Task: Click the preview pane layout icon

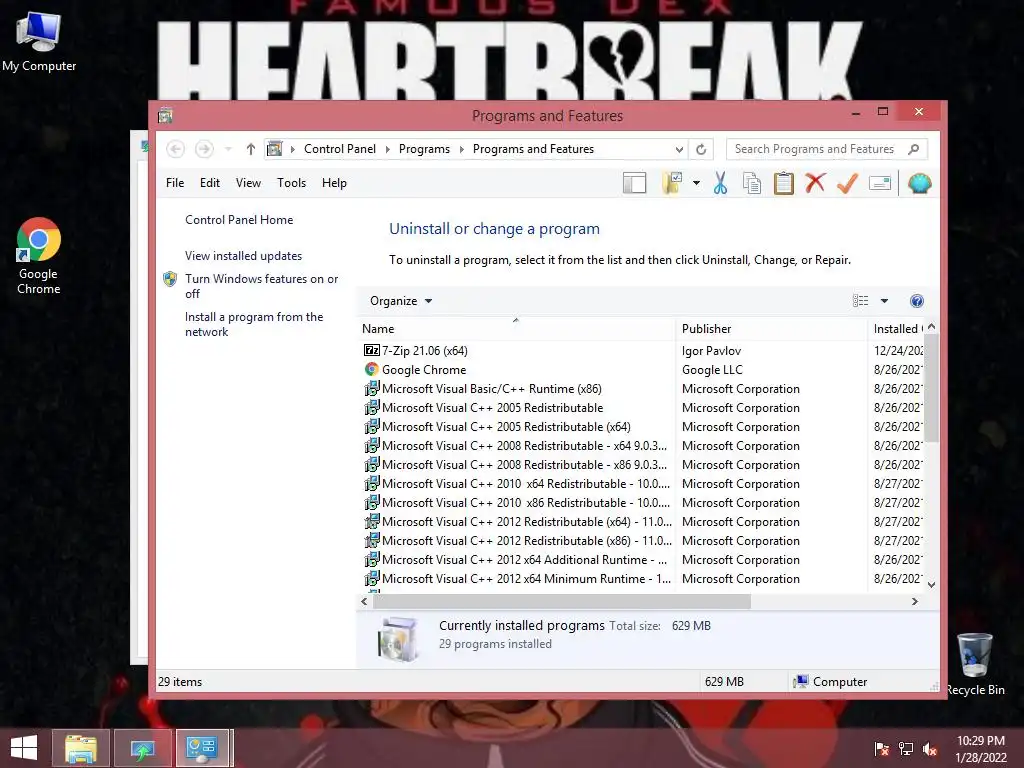Action: click(634, 184)
